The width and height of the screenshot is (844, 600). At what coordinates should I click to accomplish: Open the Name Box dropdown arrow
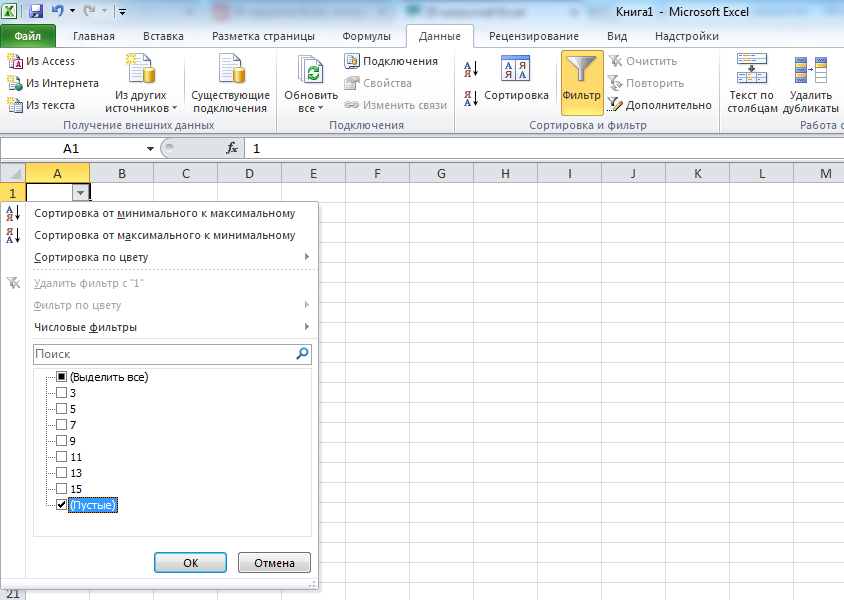point(150,149)
